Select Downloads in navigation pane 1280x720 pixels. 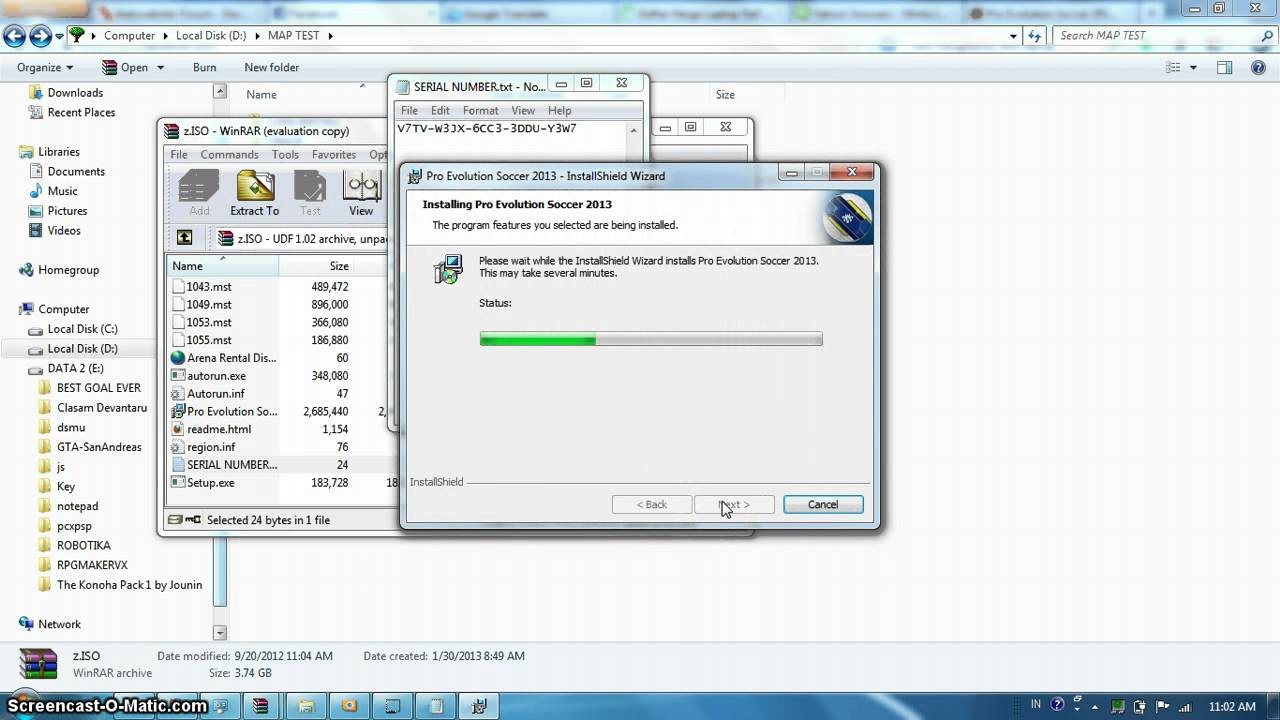75,93
